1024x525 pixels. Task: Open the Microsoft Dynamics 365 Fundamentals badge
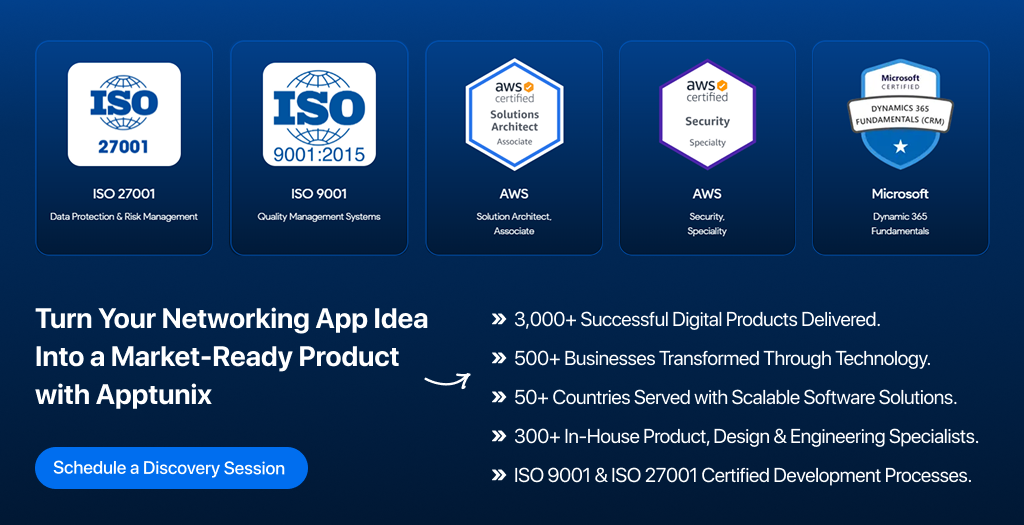pyautogui.click(x=900, y=114)
